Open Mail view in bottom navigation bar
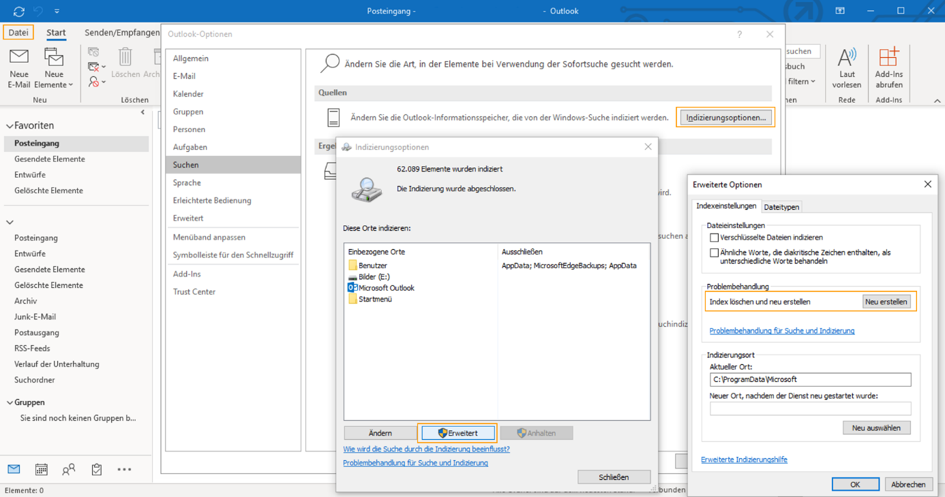945x497 pixels. pyautogui.click(x=14, y=469)
